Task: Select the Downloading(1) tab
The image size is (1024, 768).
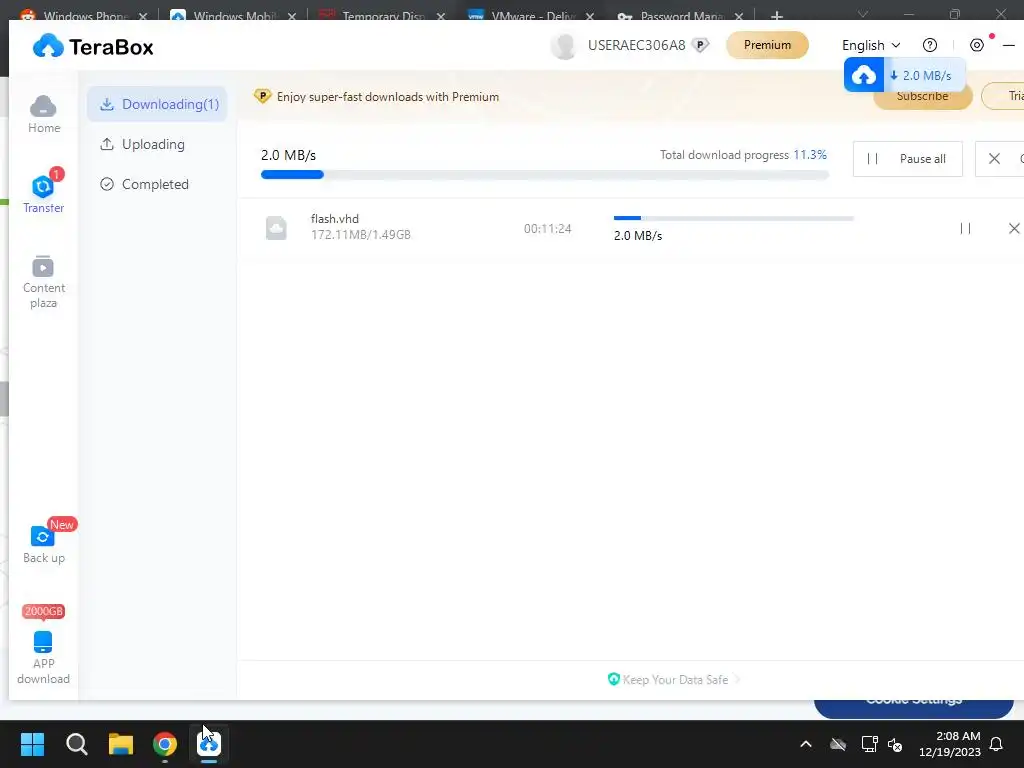Action: point(157,104)
